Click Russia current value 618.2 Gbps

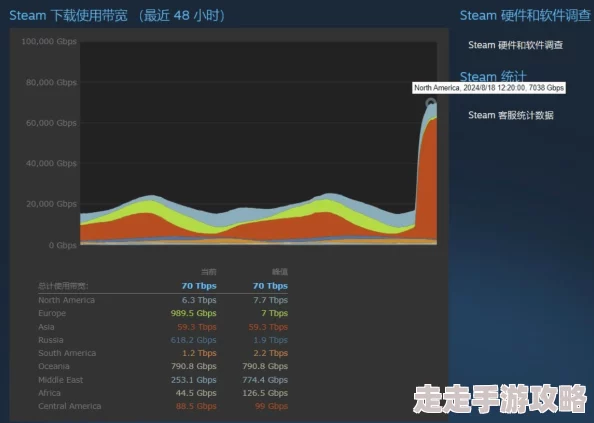coord(193,340)
